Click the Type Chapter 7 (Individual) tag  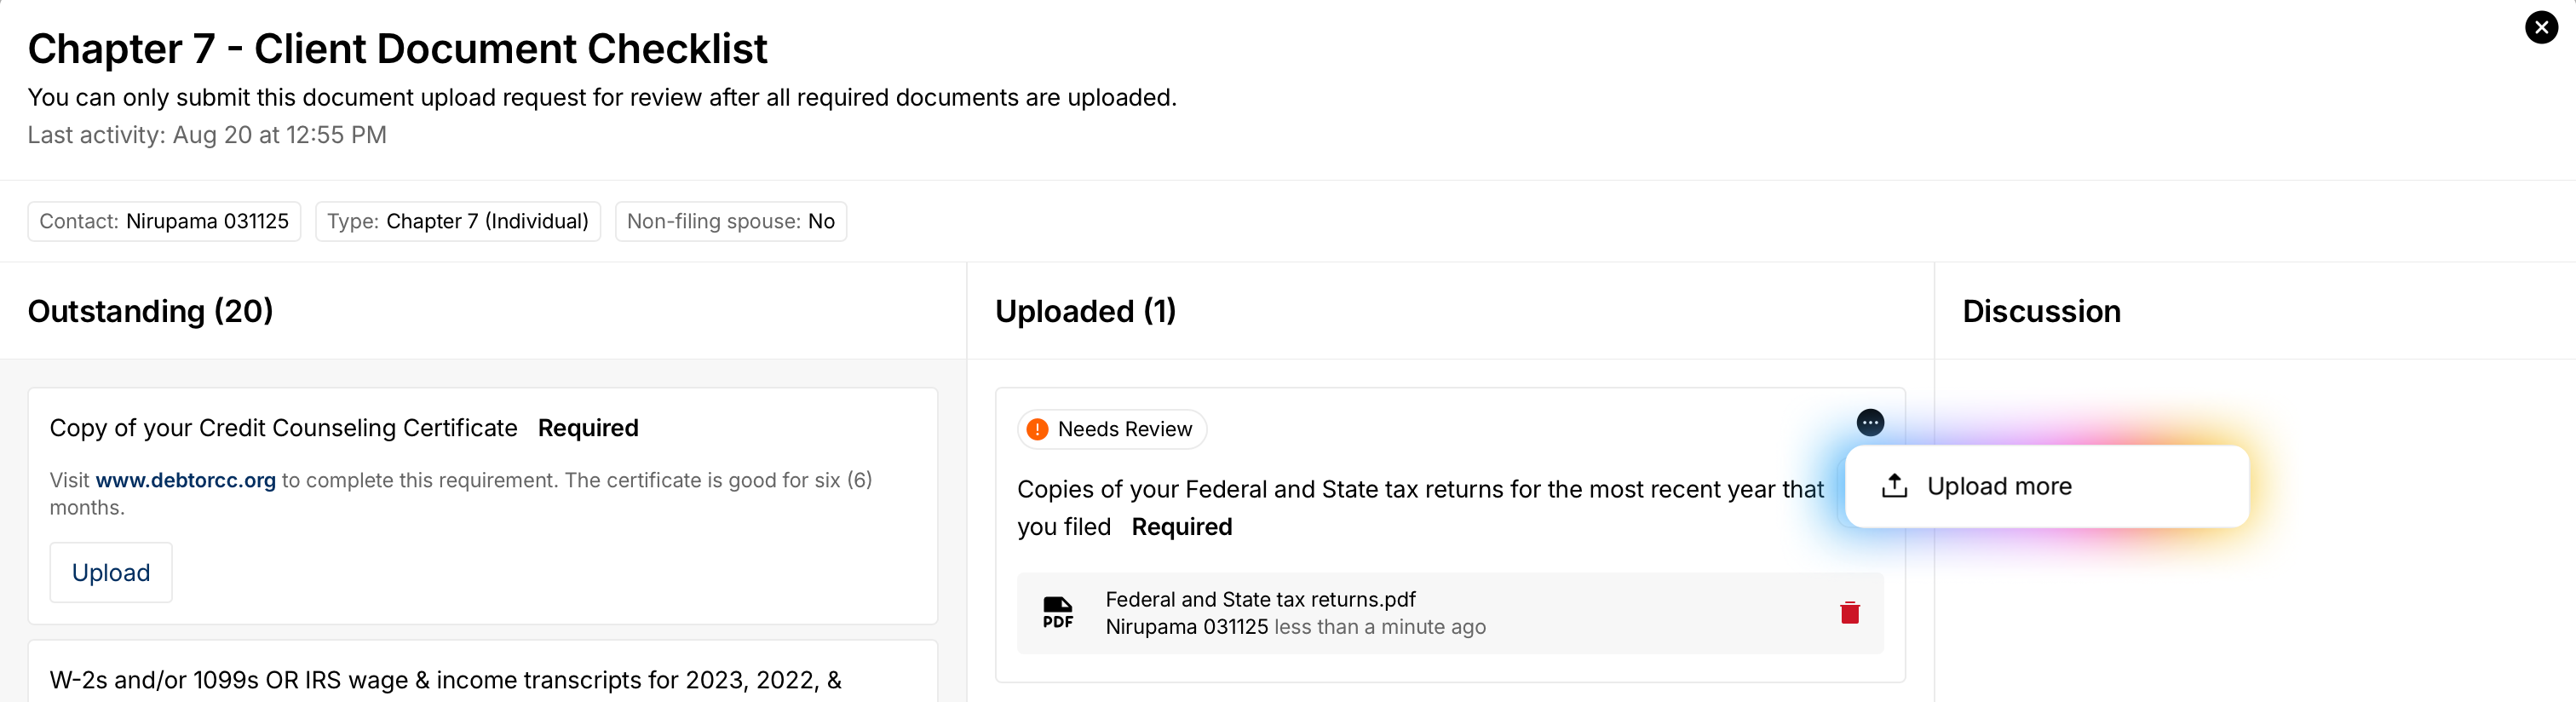[457, 221]
